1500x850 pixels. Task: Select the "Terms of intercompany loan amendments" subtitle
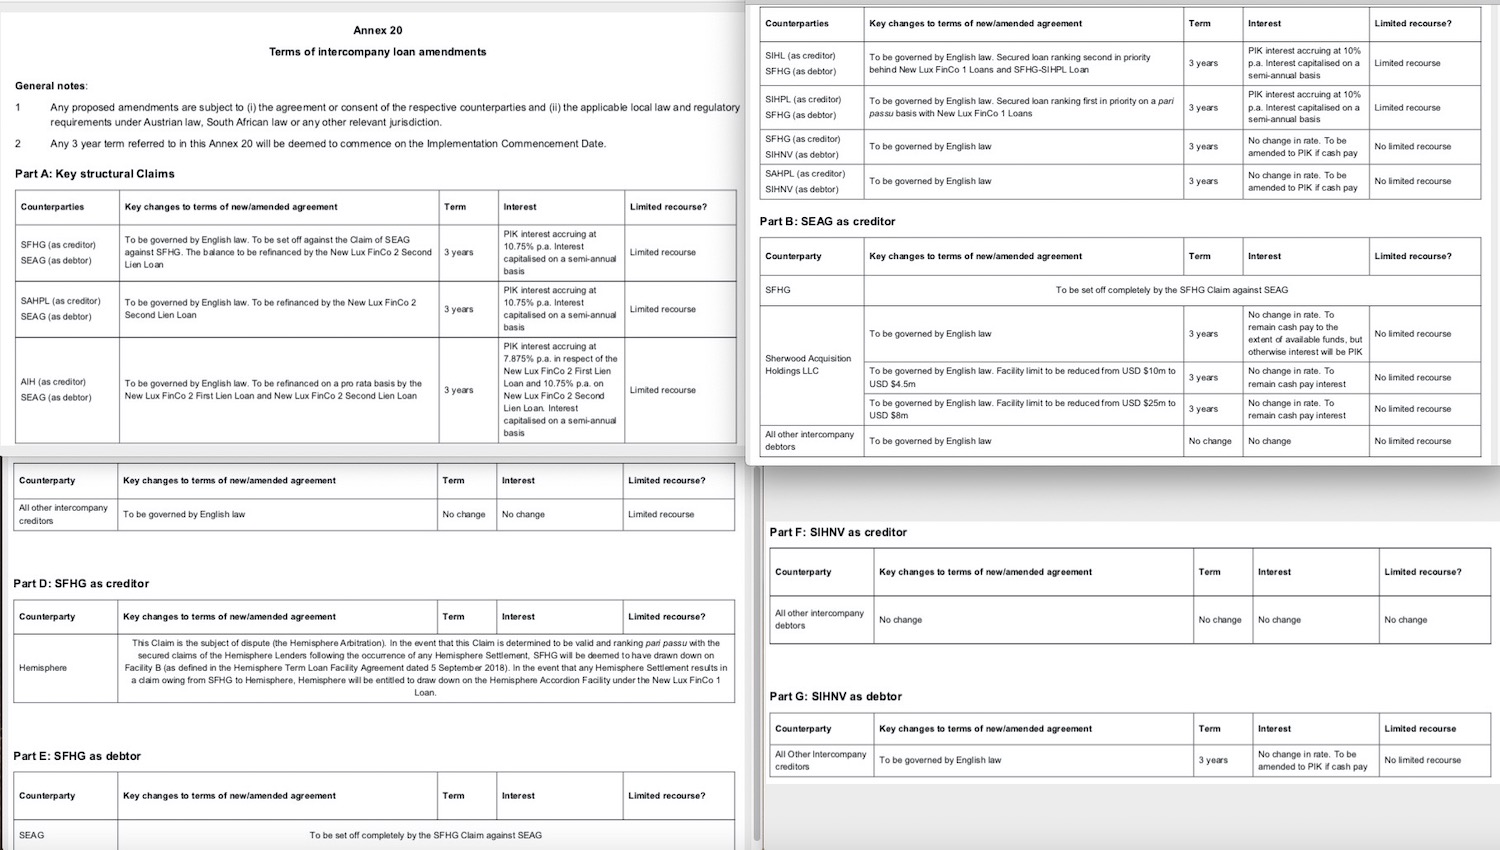click(x=377, y=52)
